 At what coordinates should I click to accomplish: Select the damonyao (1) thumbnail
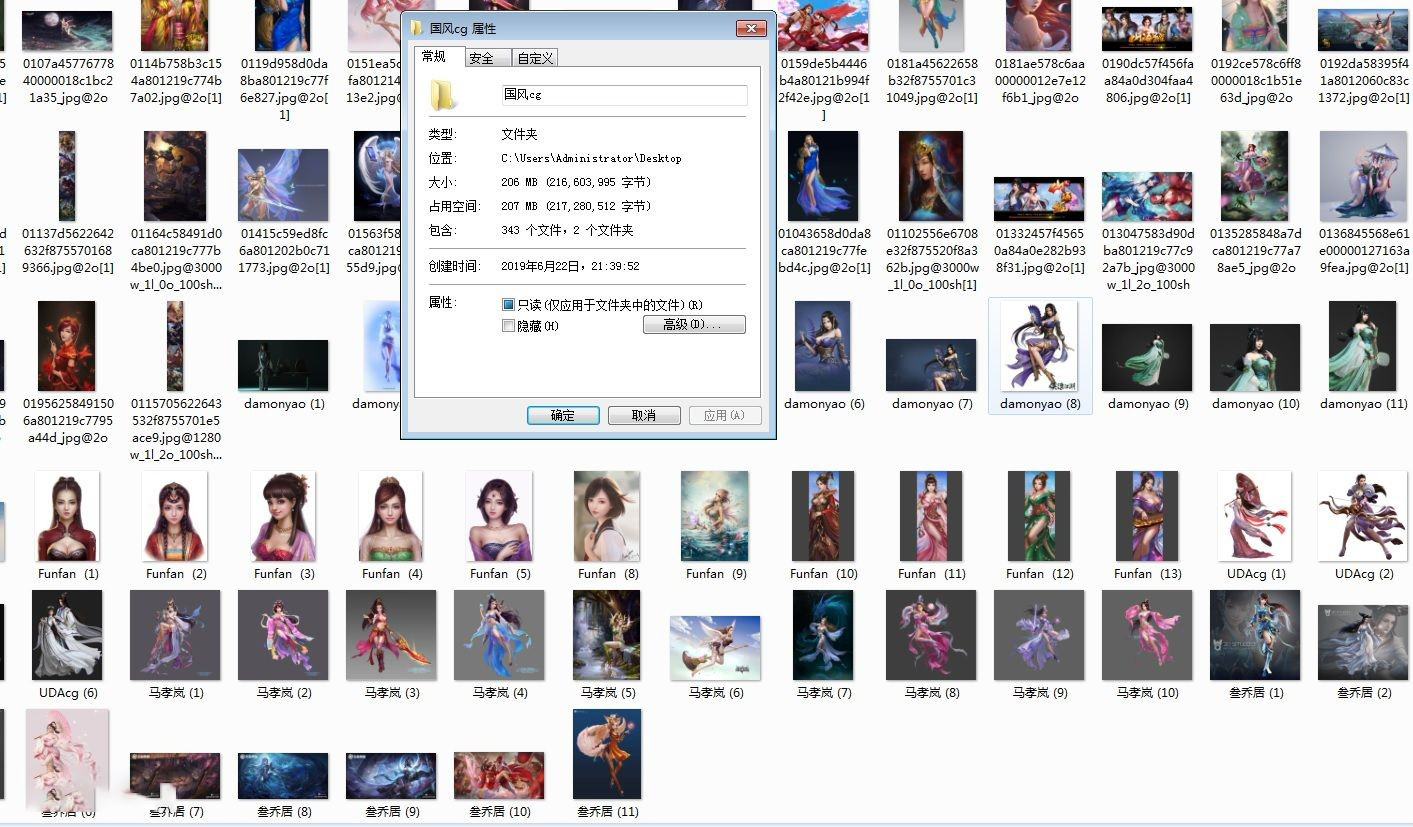[x=283, y=365]
